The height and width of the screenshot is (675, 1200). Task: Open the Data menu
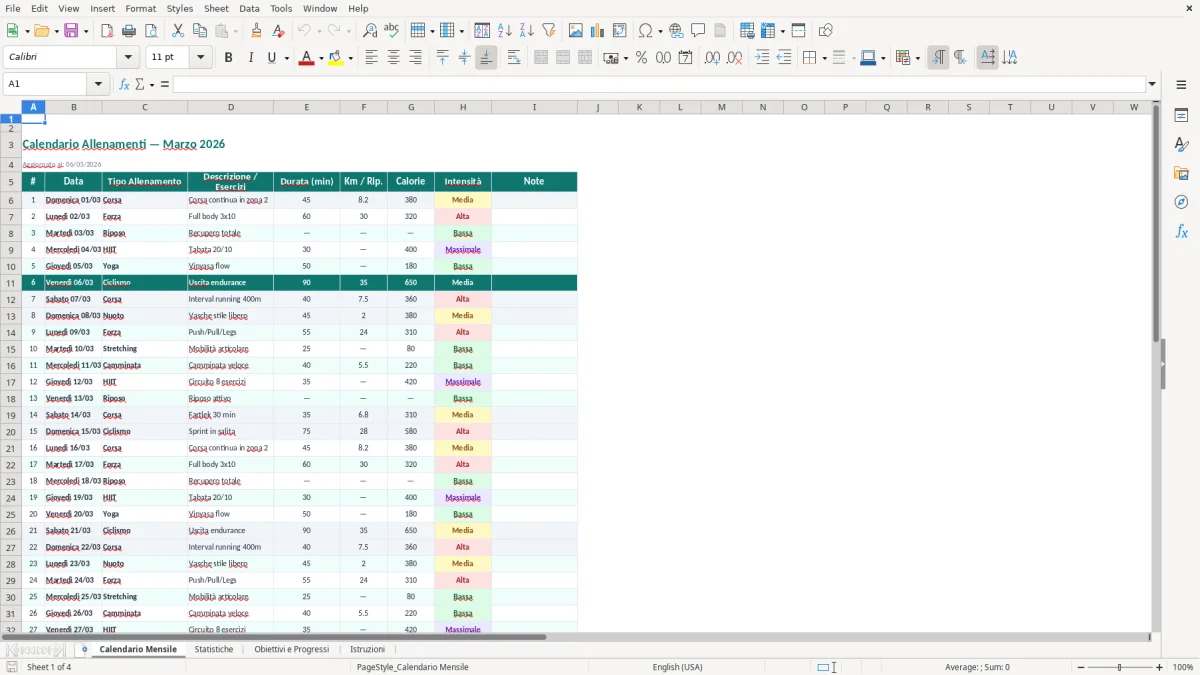tap(249, 8)
